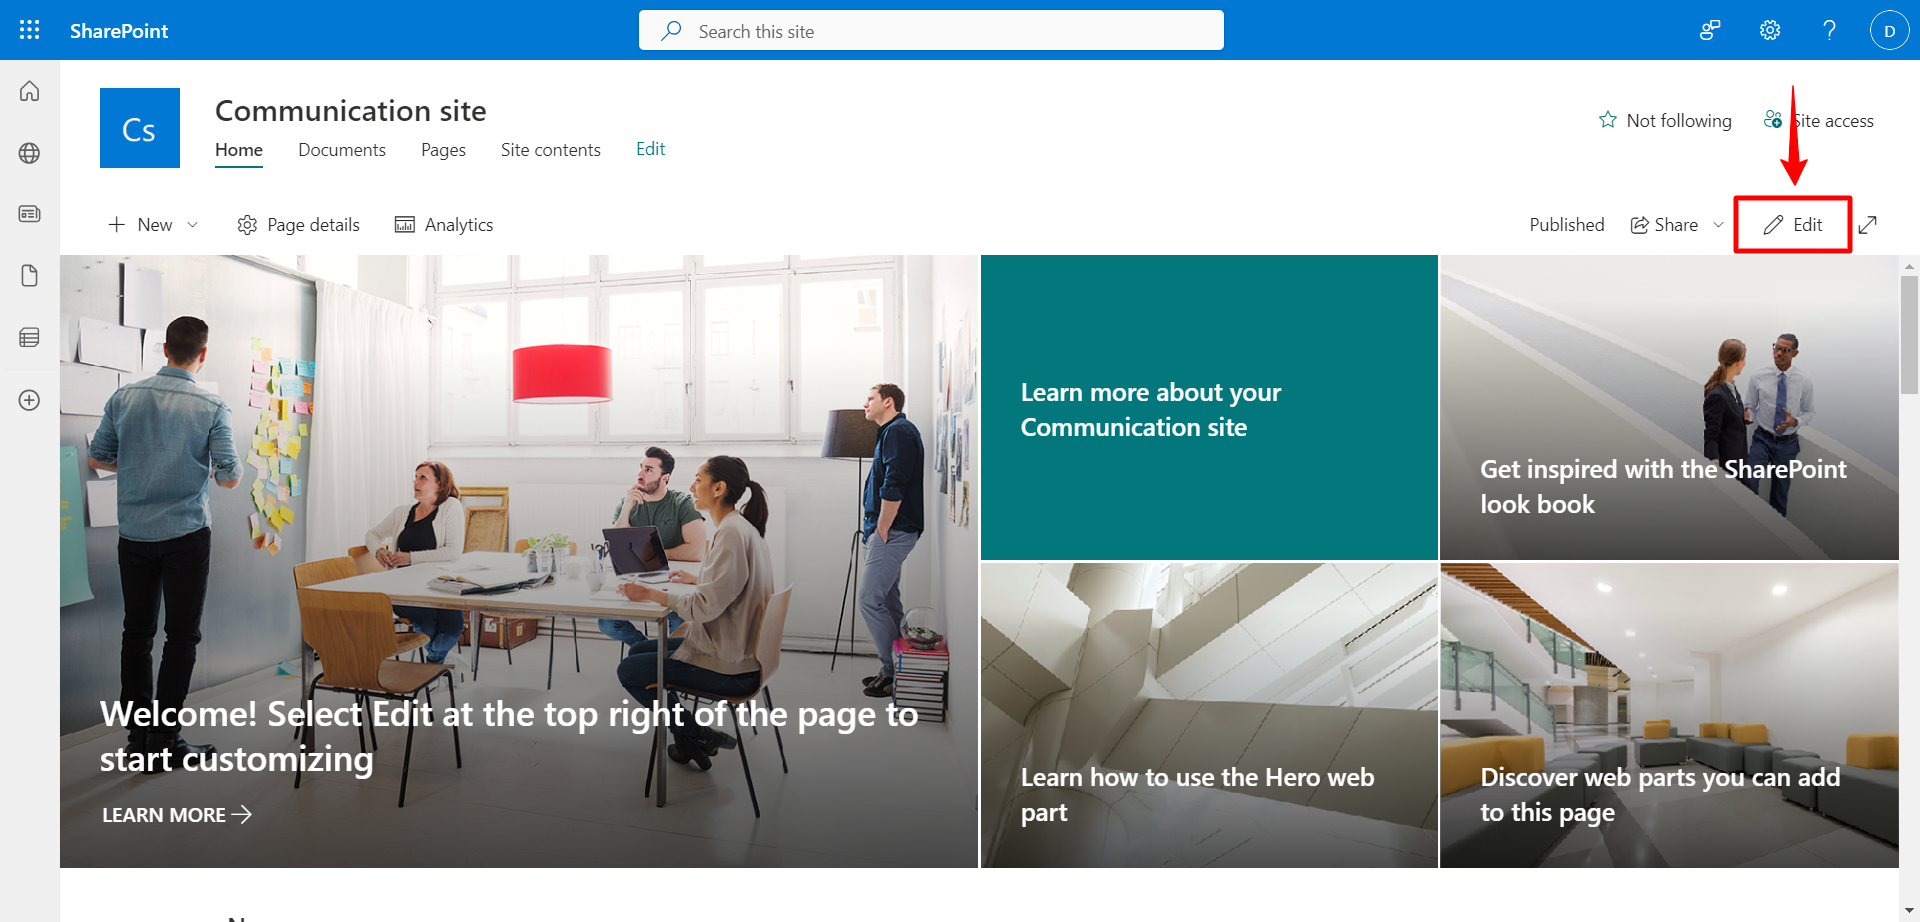
Task: Open the app launcher waffle icon
Action: tap(30, 30)
